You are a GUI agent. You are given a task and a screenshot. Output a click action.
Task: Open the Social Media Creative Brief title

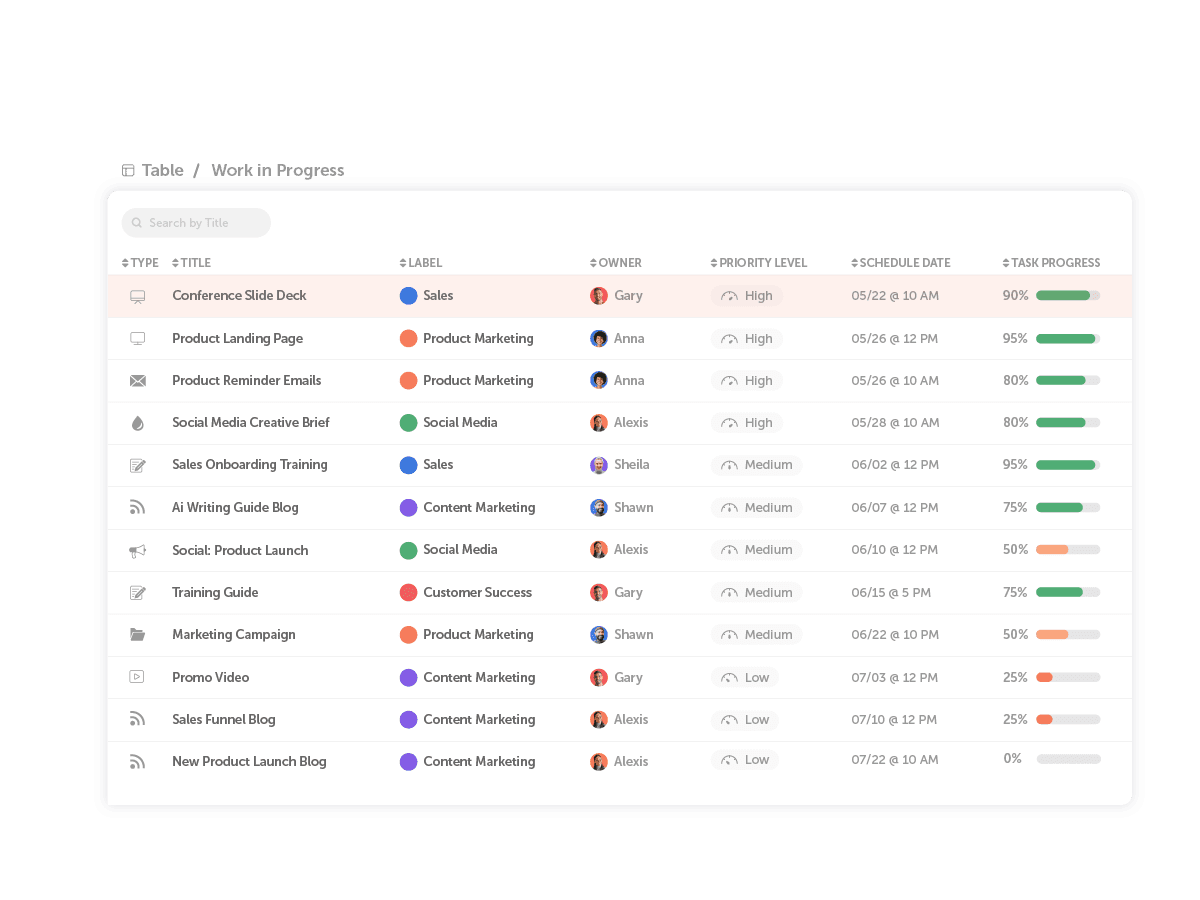click(x=251, y=423)
